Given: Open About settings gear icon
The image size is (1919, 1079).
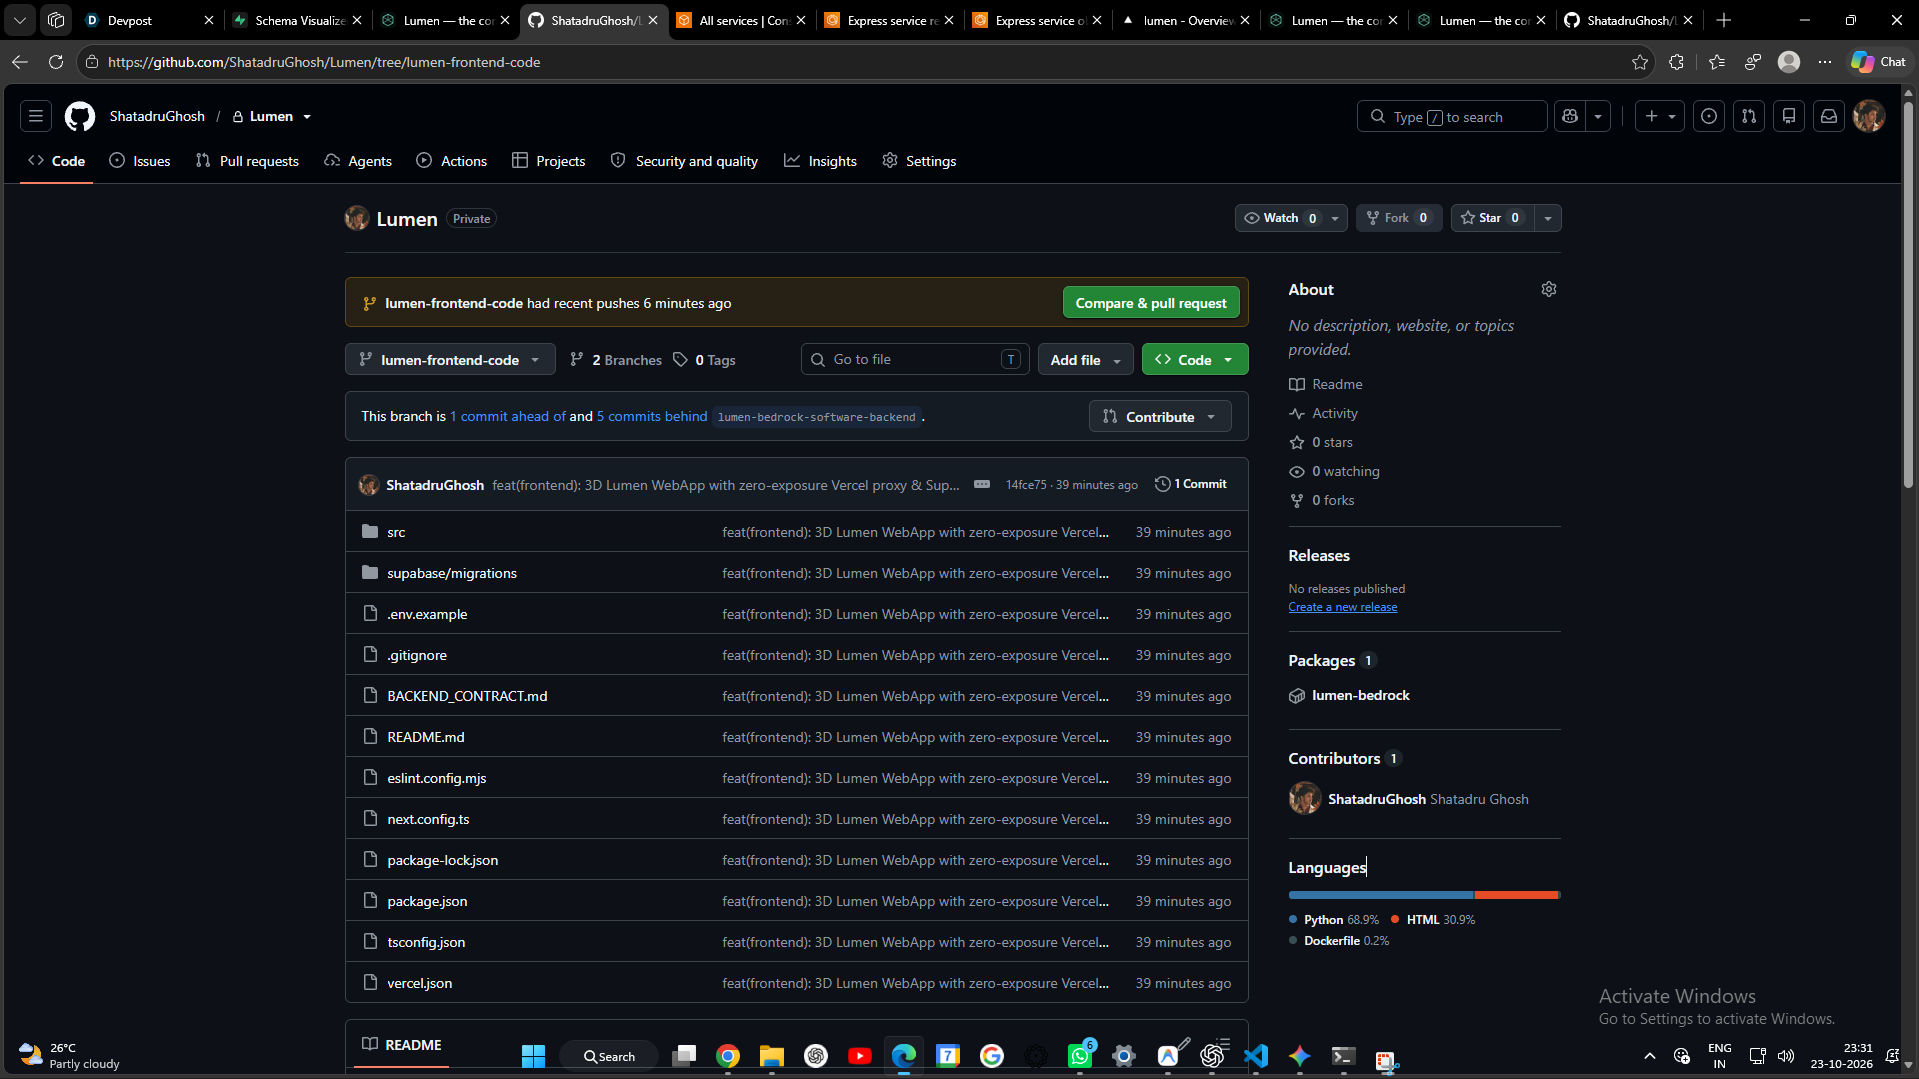Looking at the screenshot, I should click(x=1549, y=289).
